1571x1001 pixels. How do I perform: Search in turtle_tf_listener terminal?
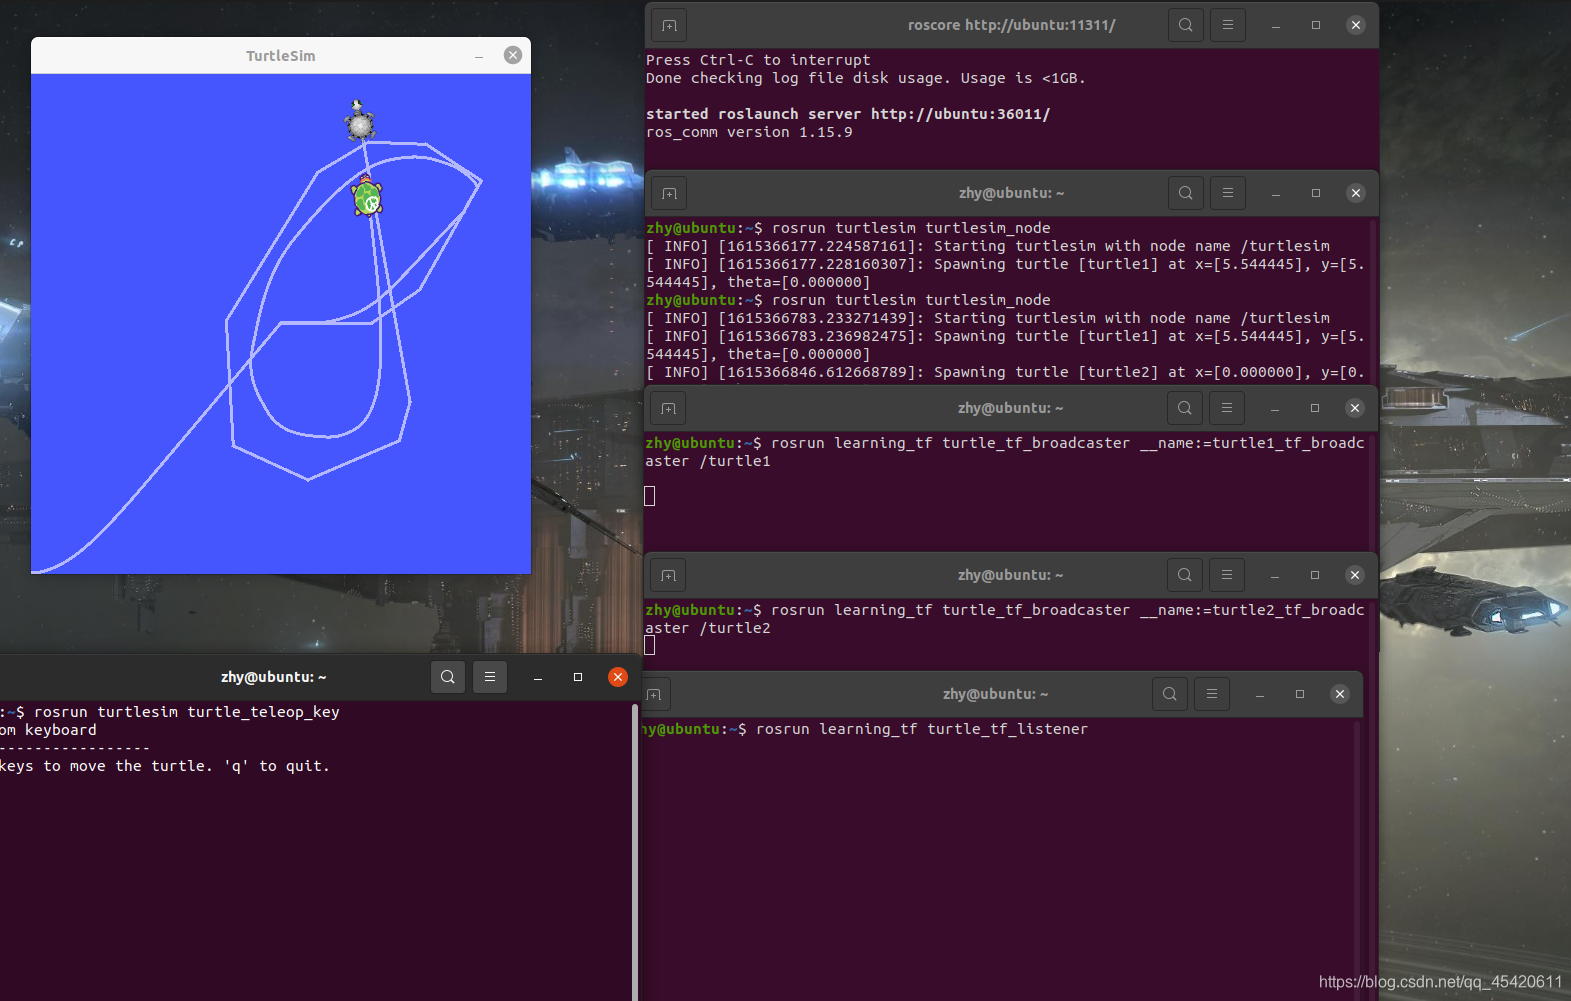1169,694
